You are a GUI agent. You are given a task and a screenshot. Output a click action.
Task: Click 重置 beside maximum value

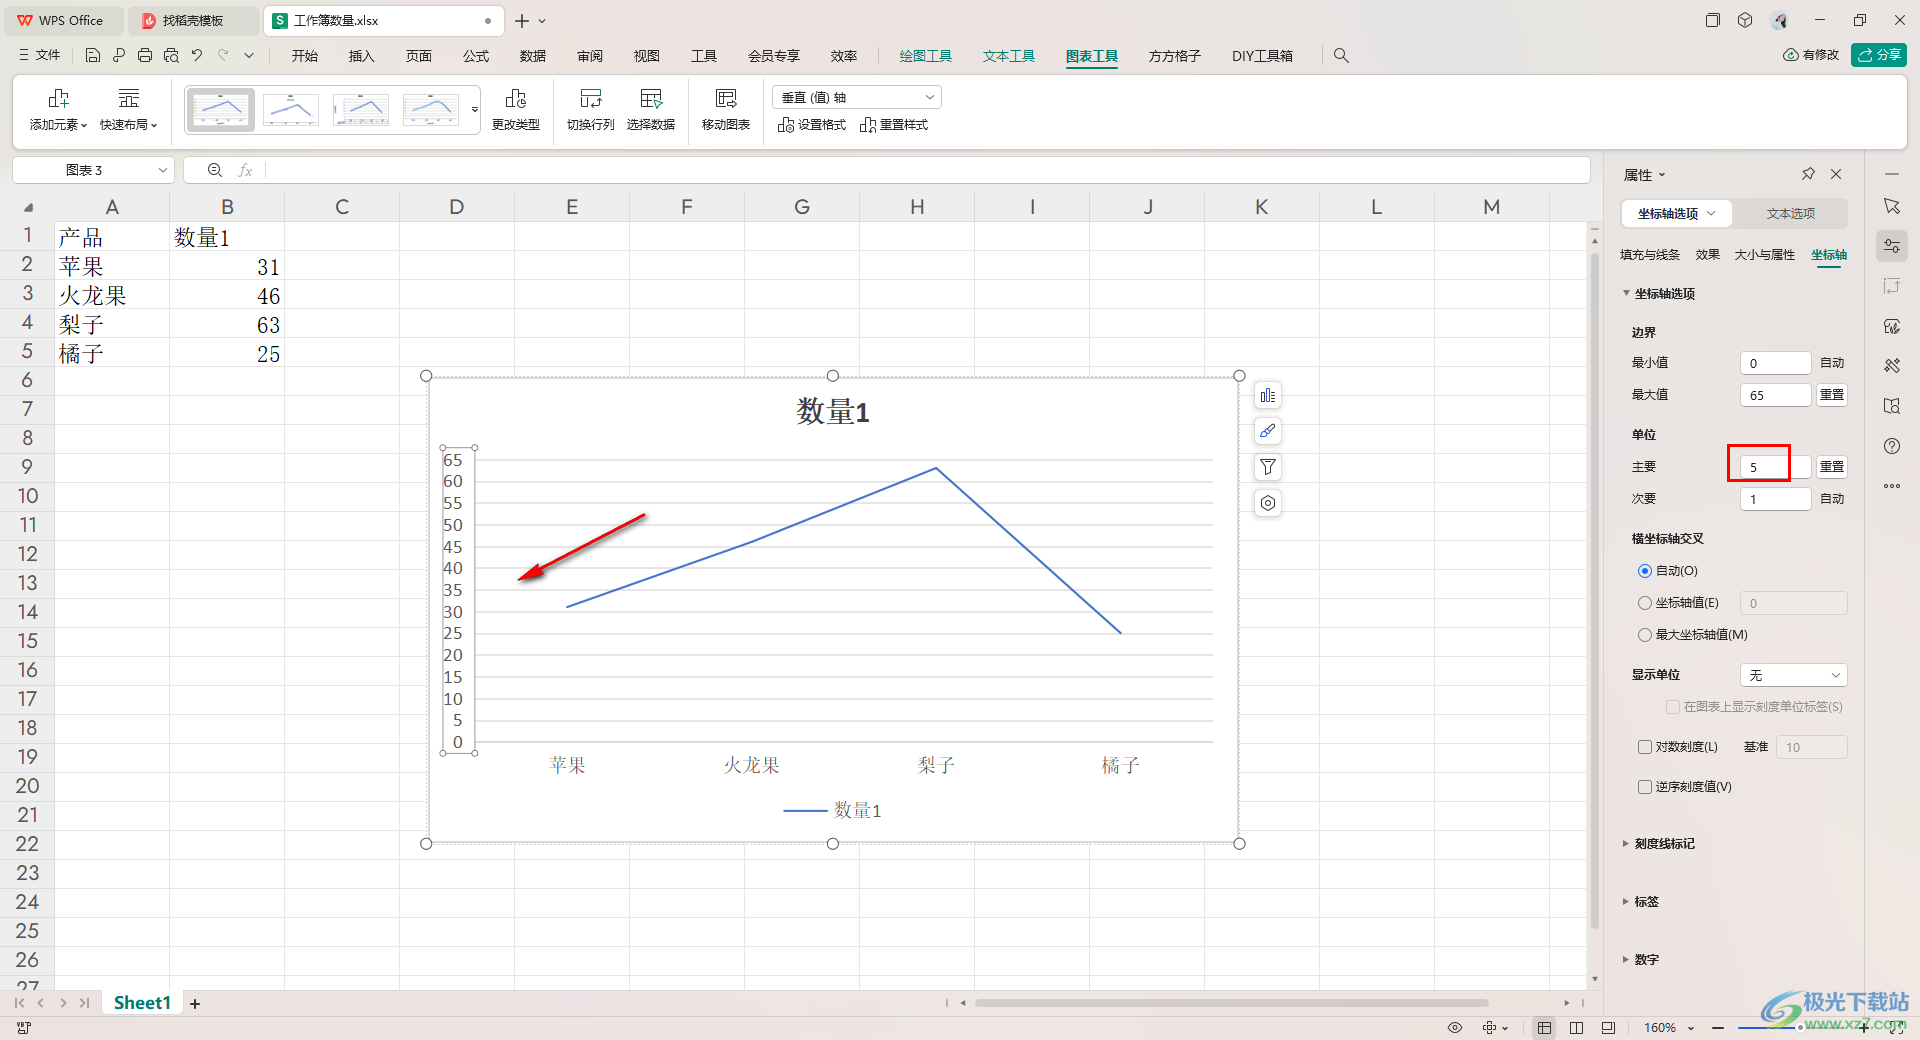coord(1832,395)
